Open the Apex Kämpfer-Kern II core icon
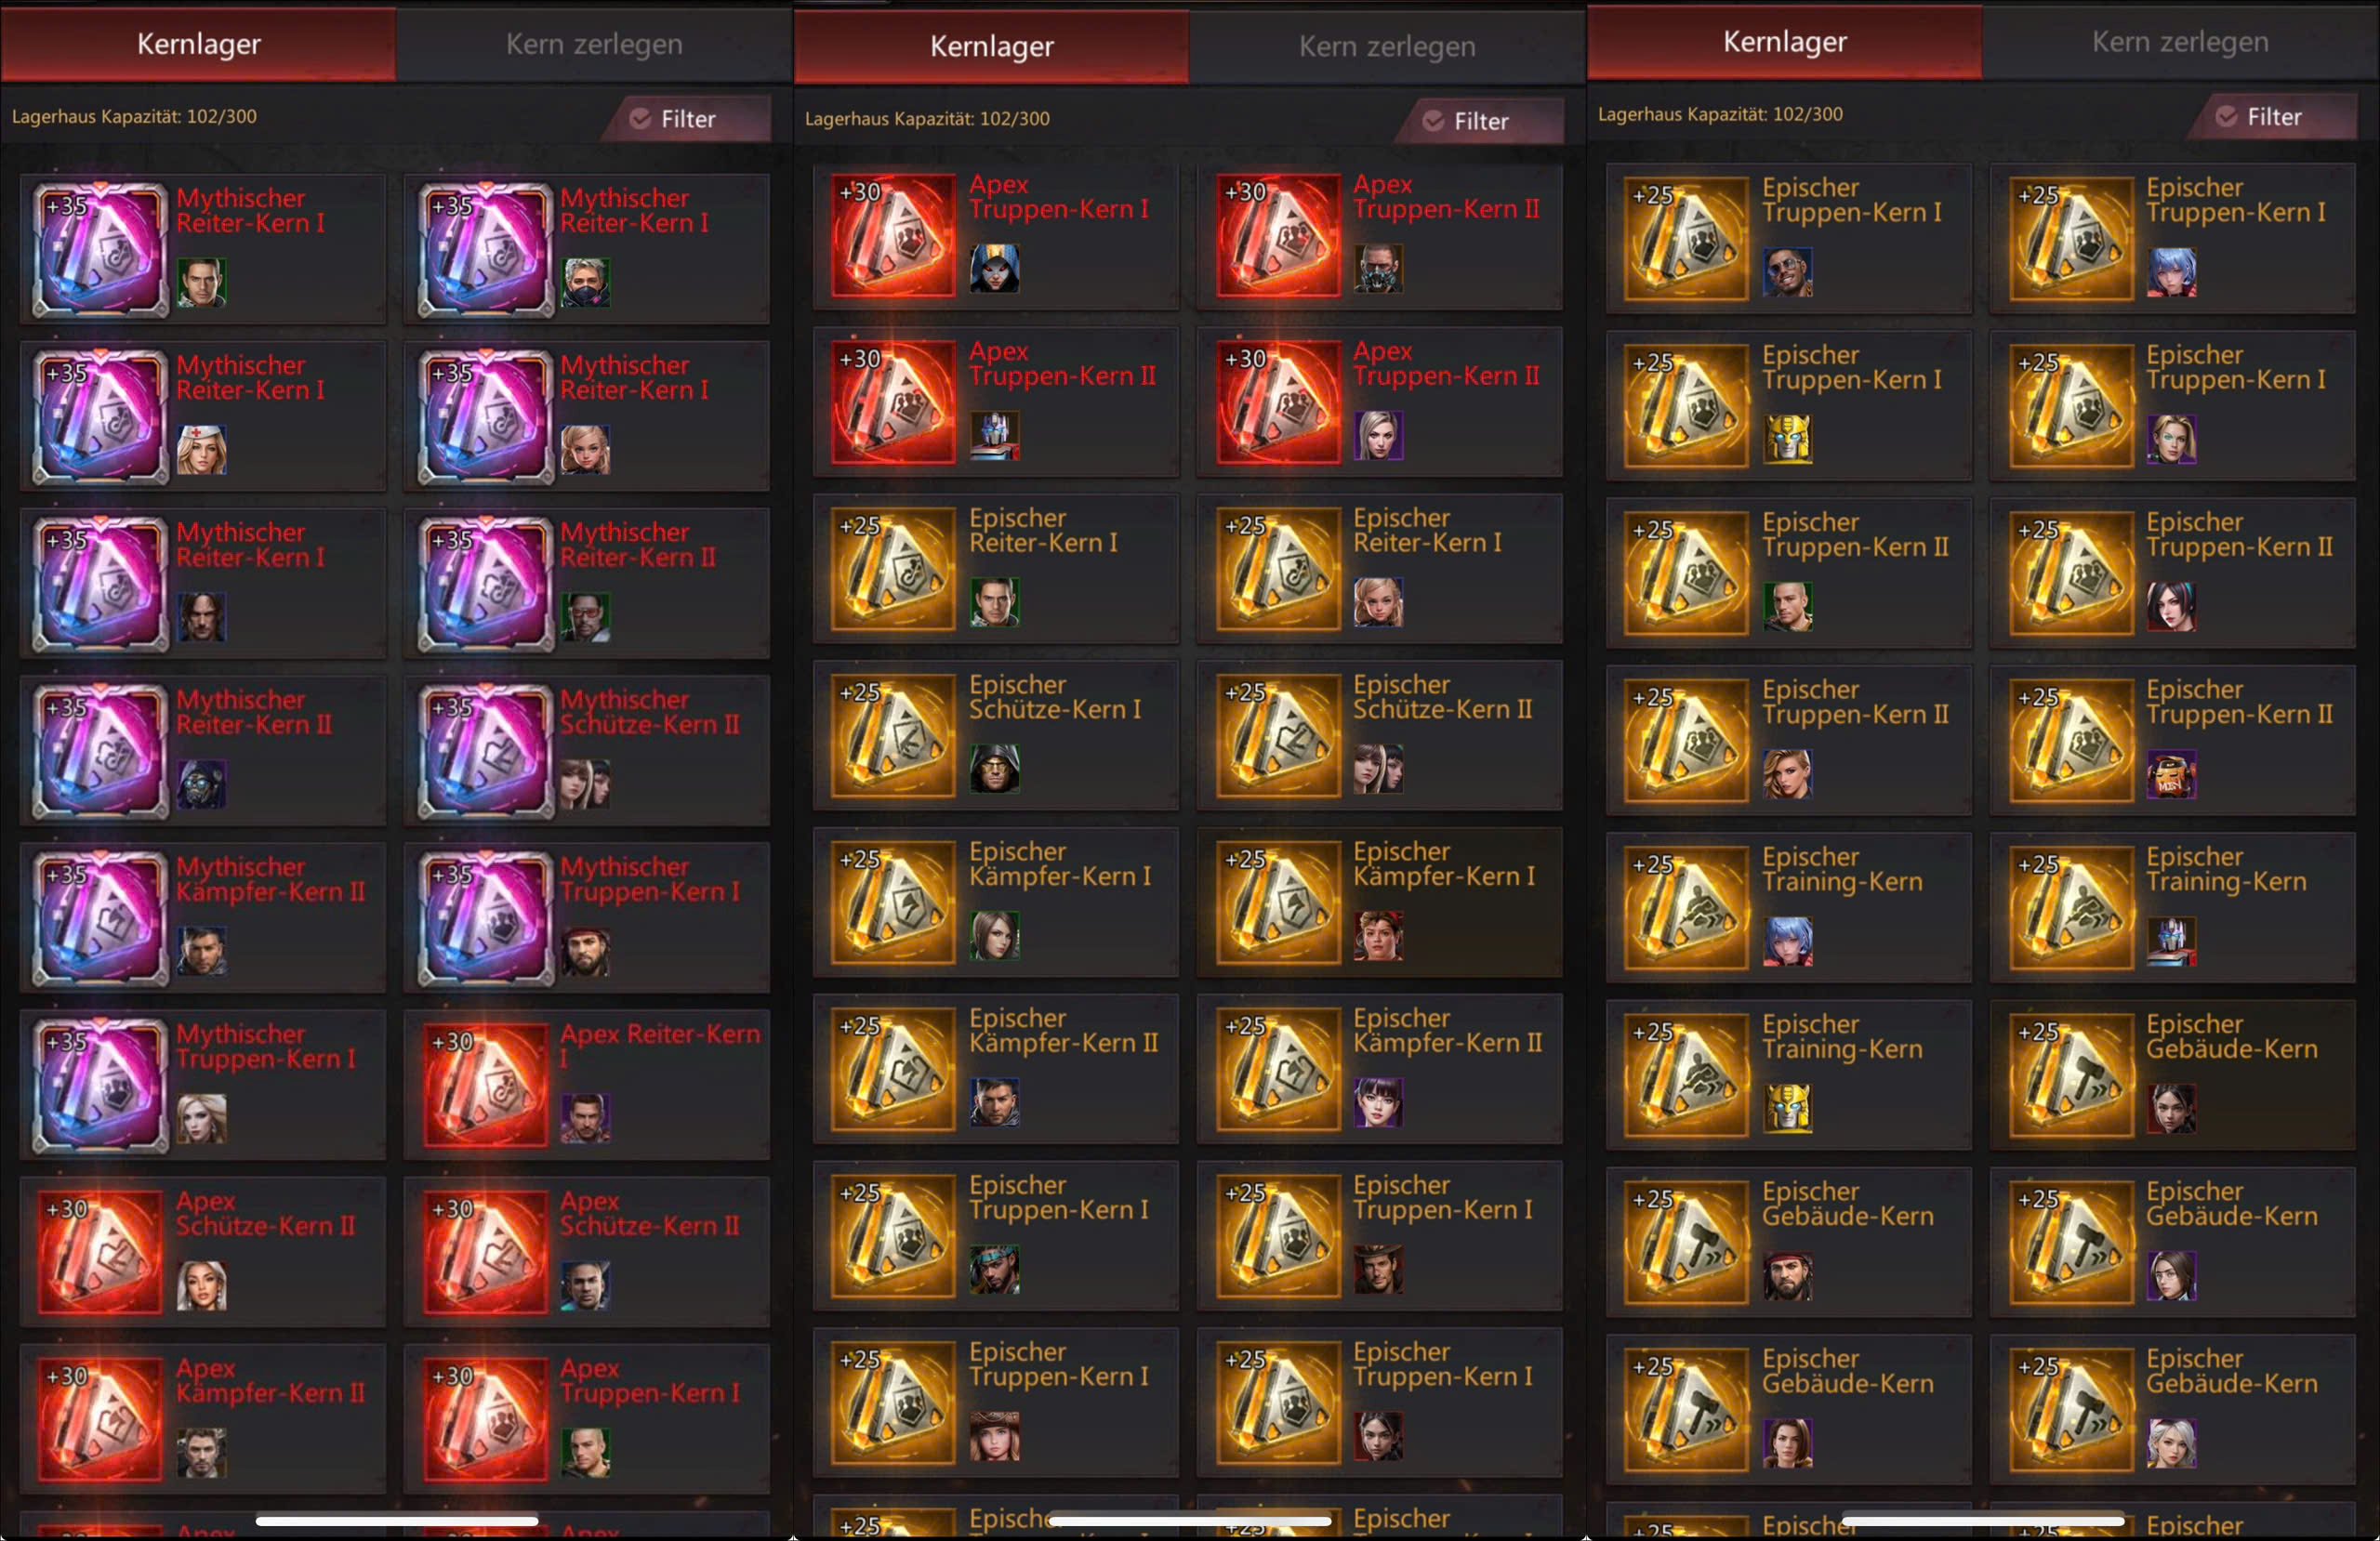 (100, 1418)
